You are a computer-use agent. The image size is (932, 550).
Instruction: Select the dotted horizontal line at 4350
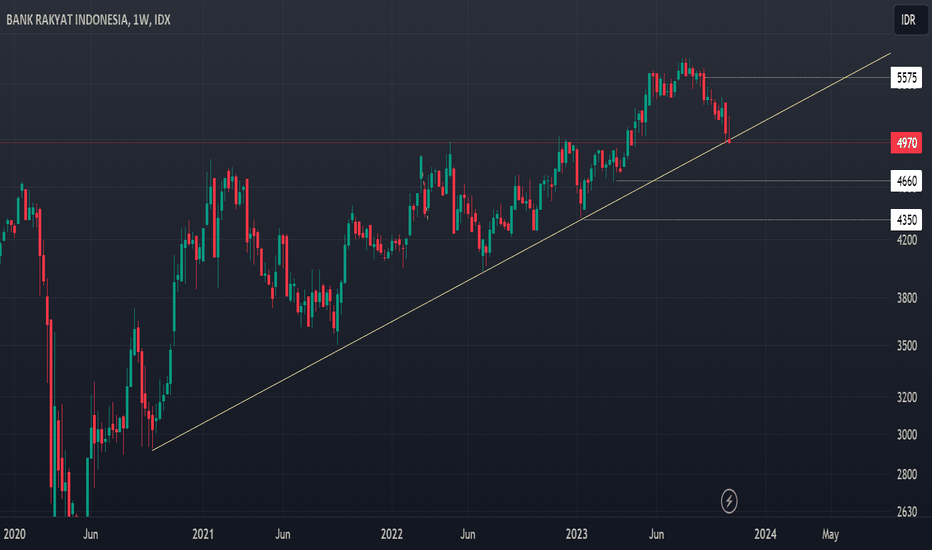click(737, 220)
